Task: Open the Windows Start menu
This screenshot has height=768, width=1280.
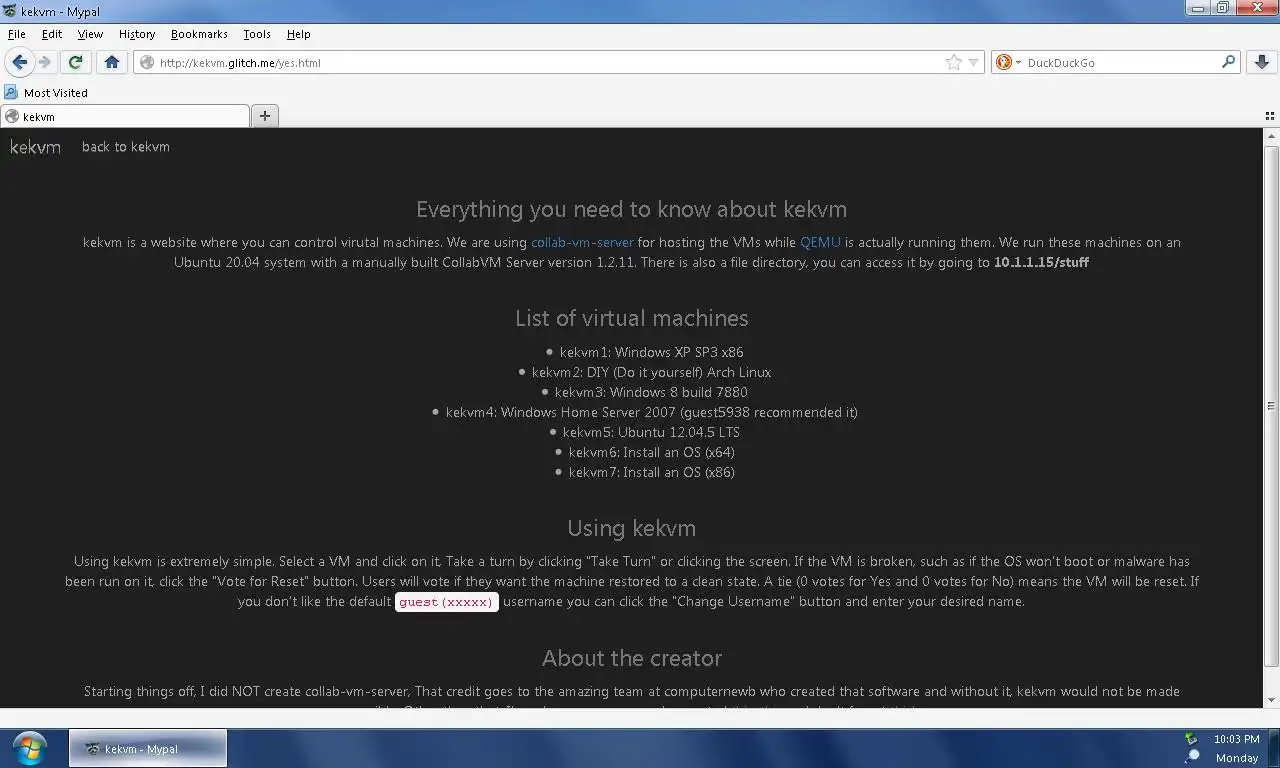Action: 29,748
